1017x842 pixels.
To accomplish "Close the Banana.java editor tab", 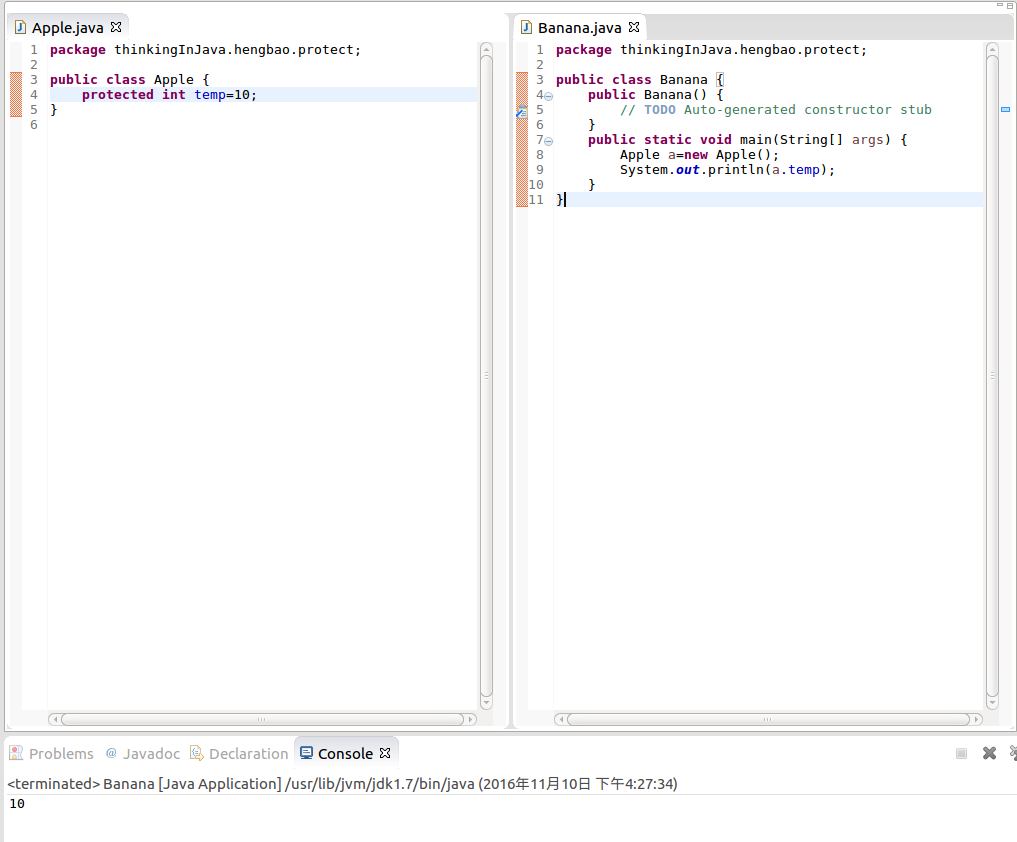I will [634, 27].
